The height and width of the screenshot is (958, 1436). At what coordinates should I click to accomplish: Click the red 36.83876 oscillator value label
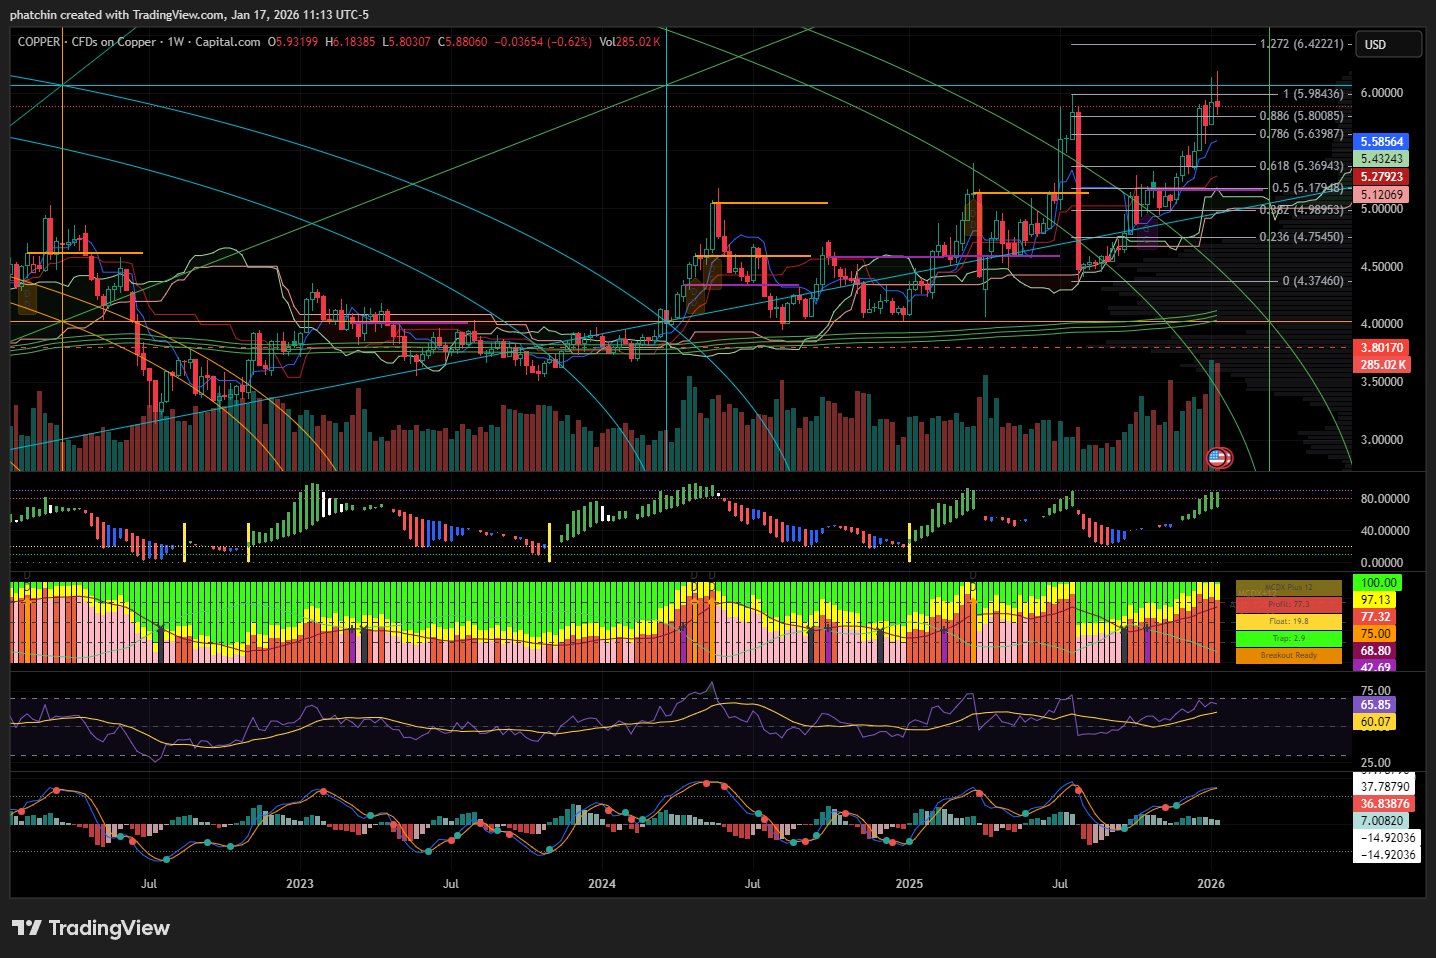point(1384,804)
